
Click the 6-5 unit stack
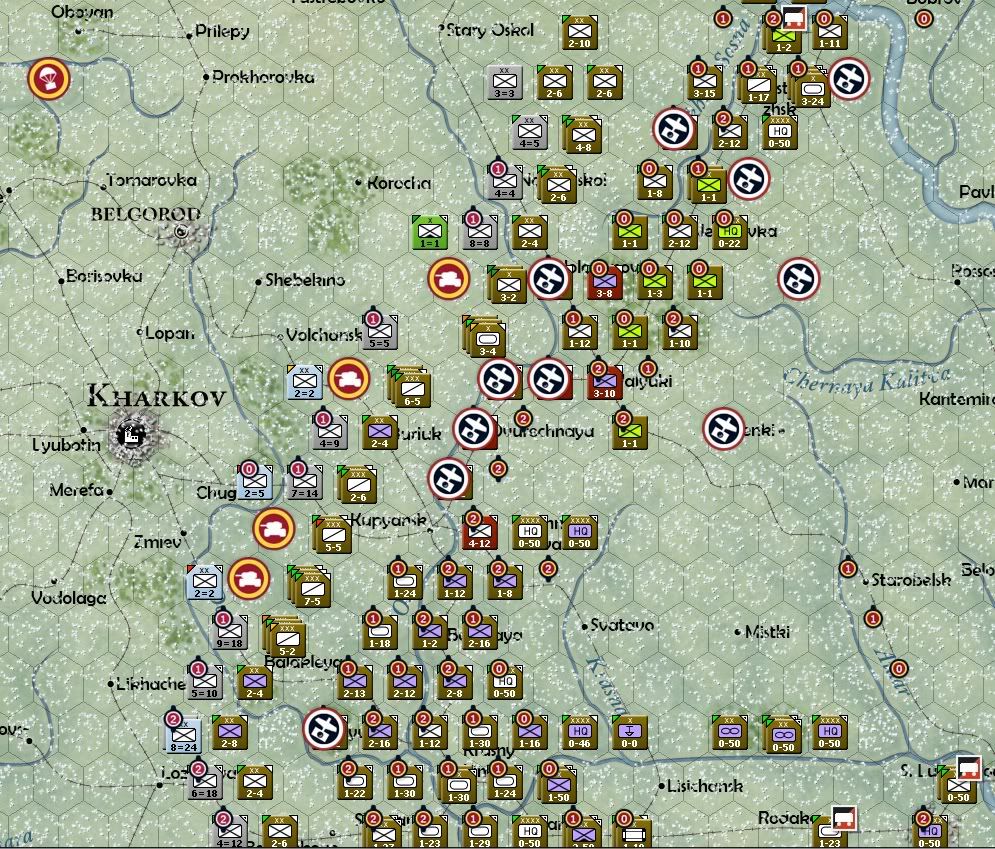pos(410,386)
